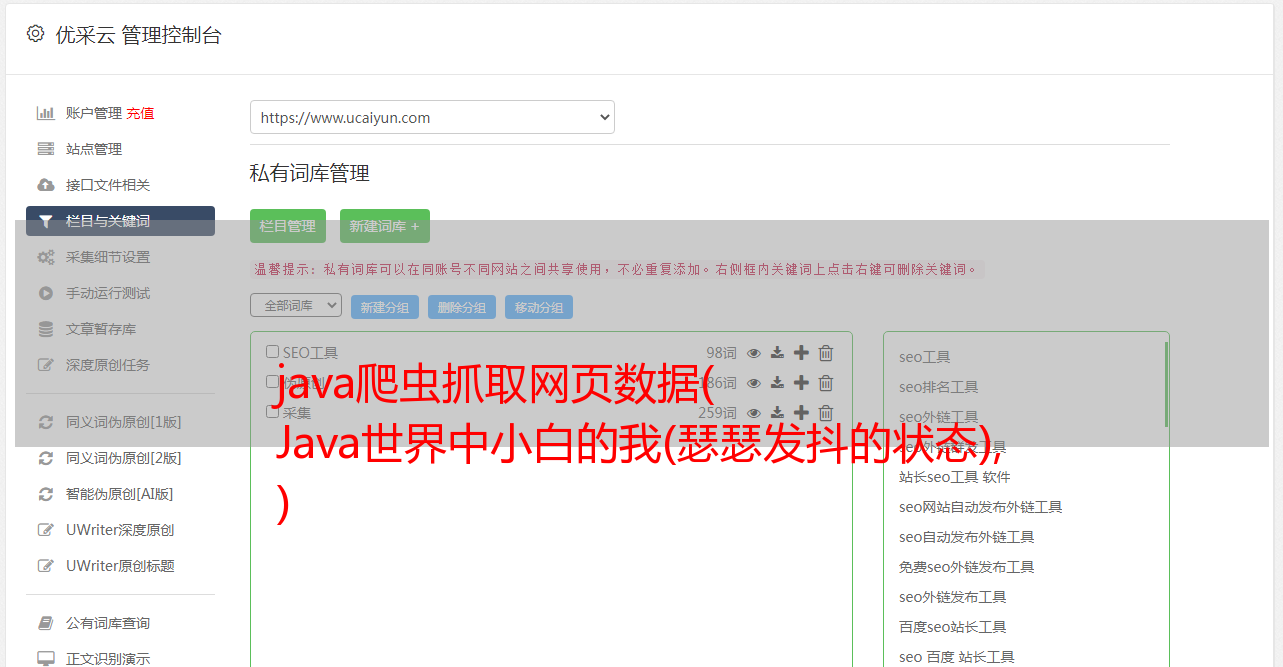Select keyword seo外链发布工具
The width and height of the screenshot is (1283, 667).
click(952, 597)
